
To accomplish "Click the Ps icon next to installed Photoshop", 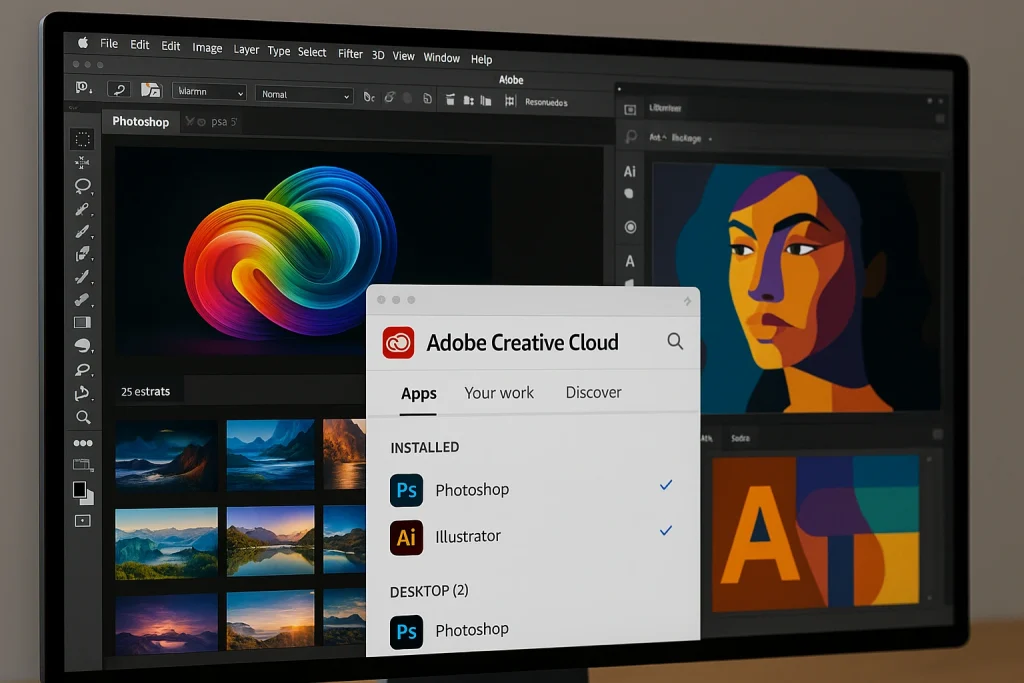I will [406, 490].
